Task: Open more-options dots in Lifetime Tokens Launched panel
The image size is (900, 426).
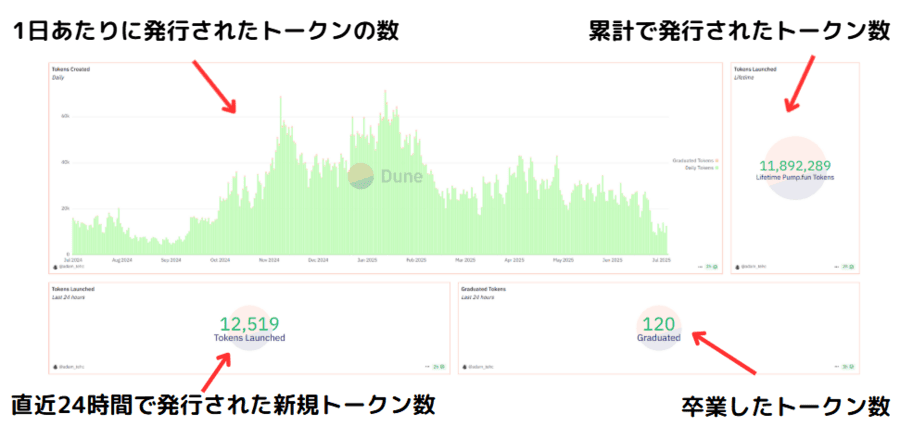Action: (x=836, y=267)
